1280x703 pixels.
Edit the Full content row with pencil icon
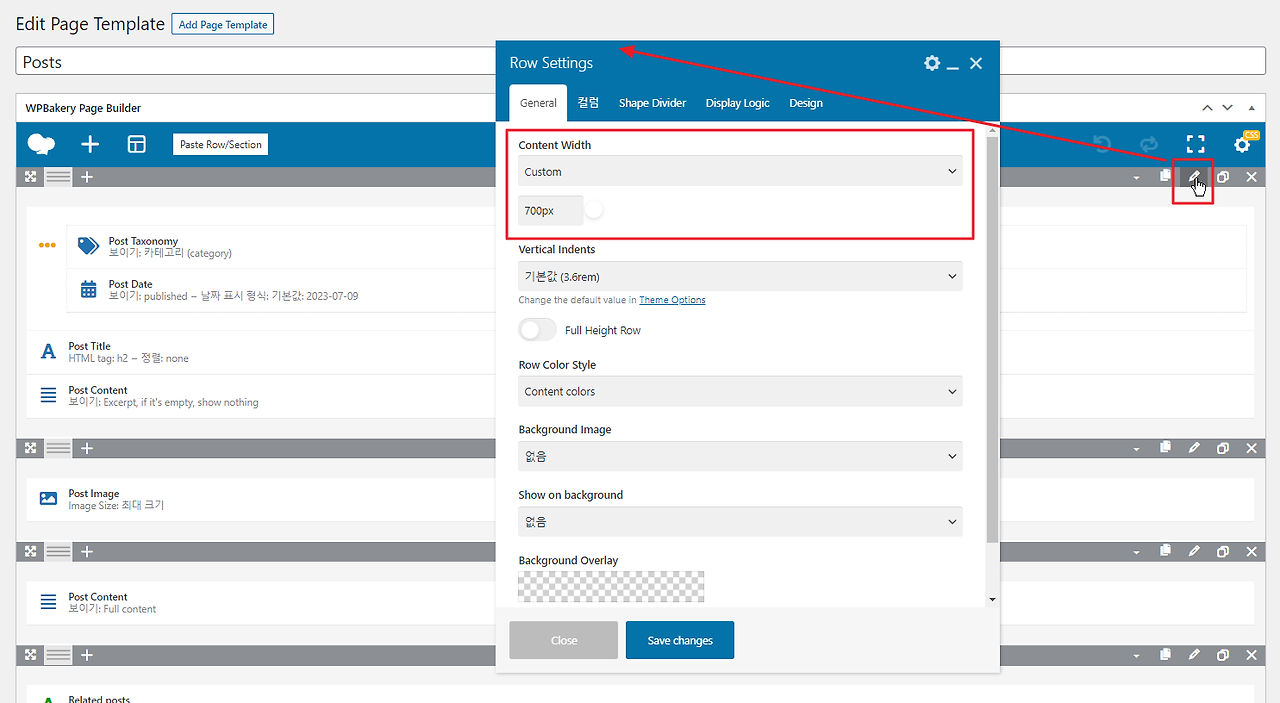coord(1194,552)
